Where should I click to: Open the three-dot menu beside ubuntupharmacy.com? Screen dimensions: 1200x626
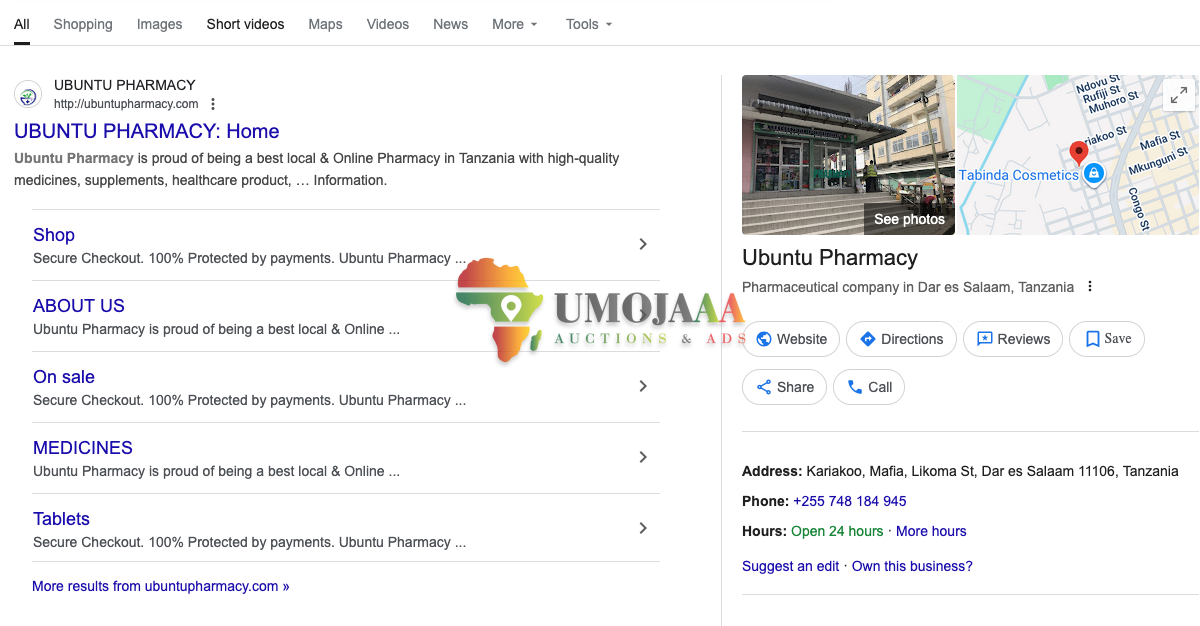(x=213, y=104)
